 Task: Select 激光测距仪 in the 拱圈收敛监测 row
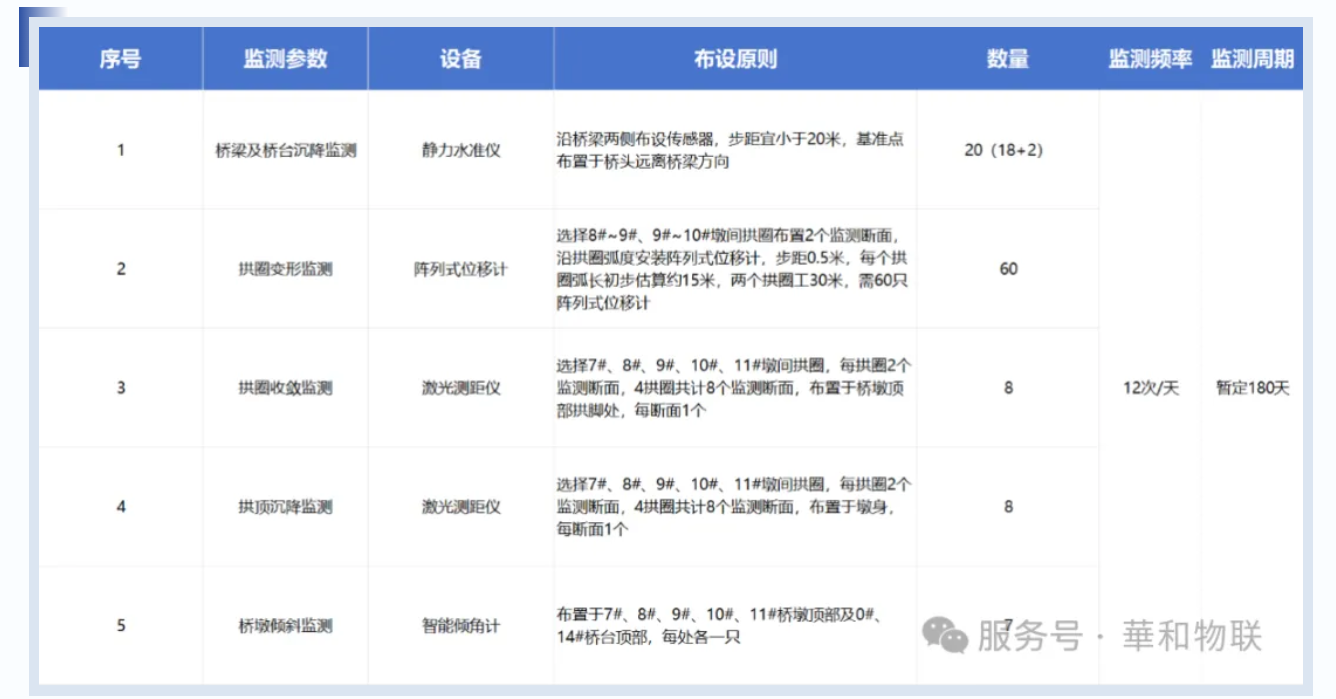(x=461, y=388)
